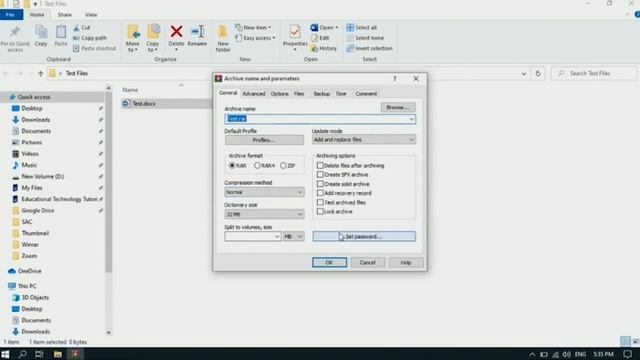Click Copy path in Clipboard group

90,38
